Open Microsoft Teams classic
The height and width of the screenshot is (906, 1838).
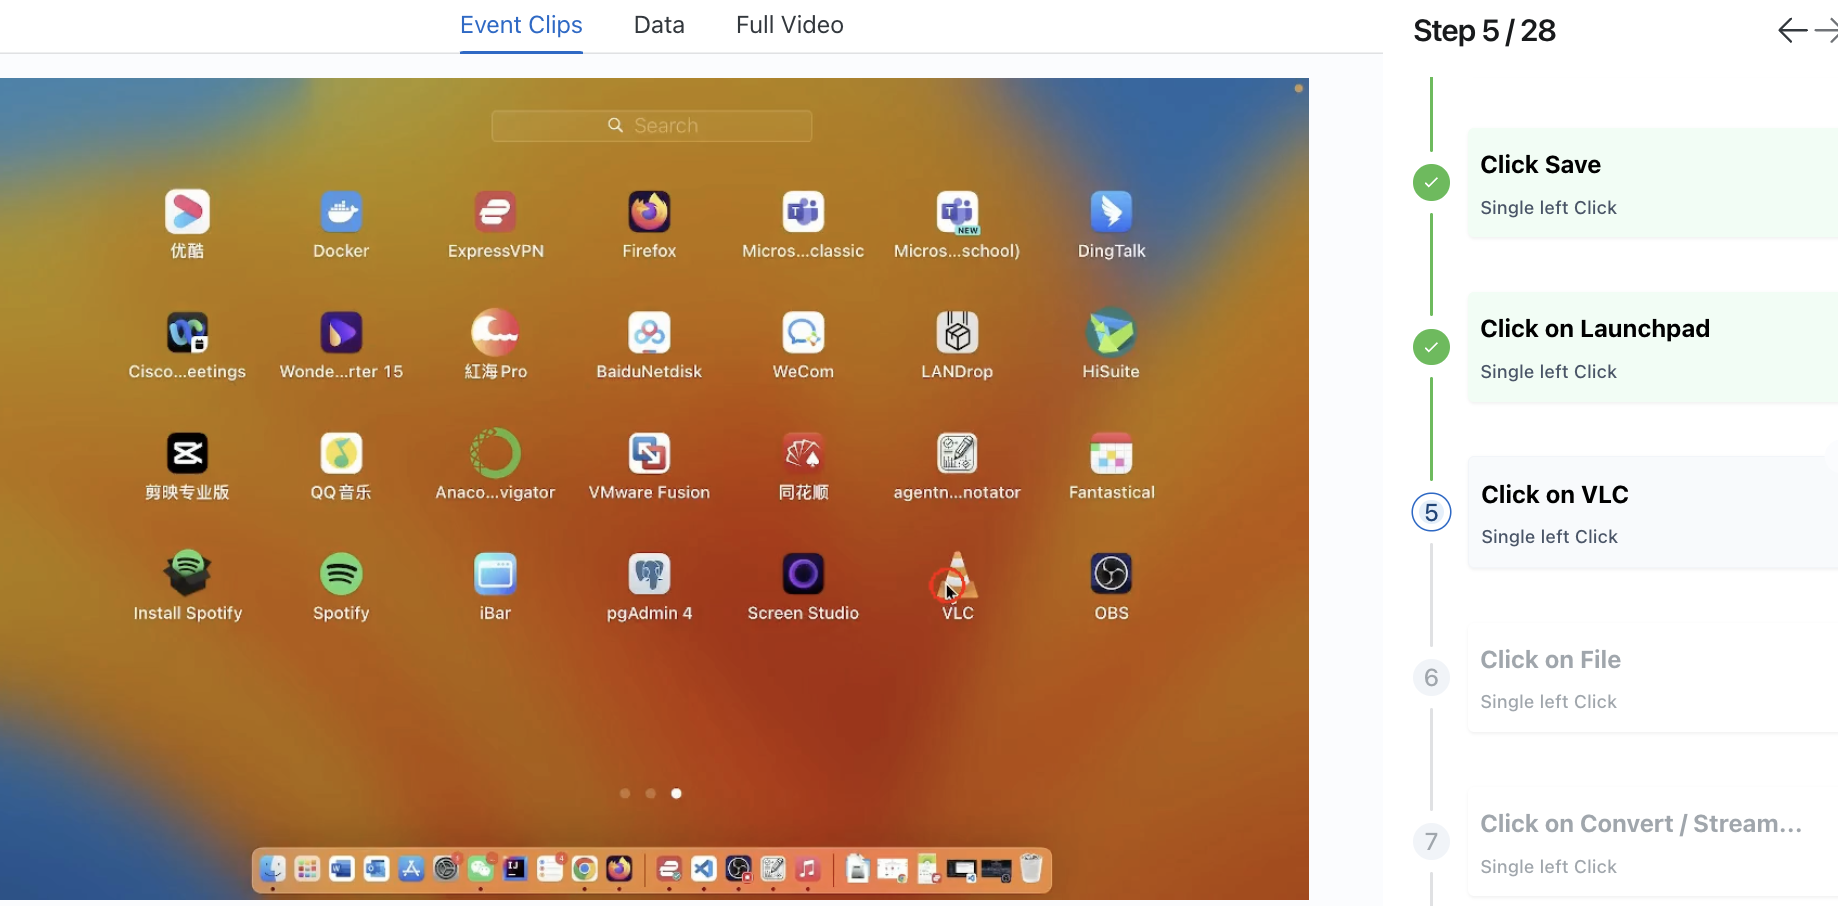point(803,211)
